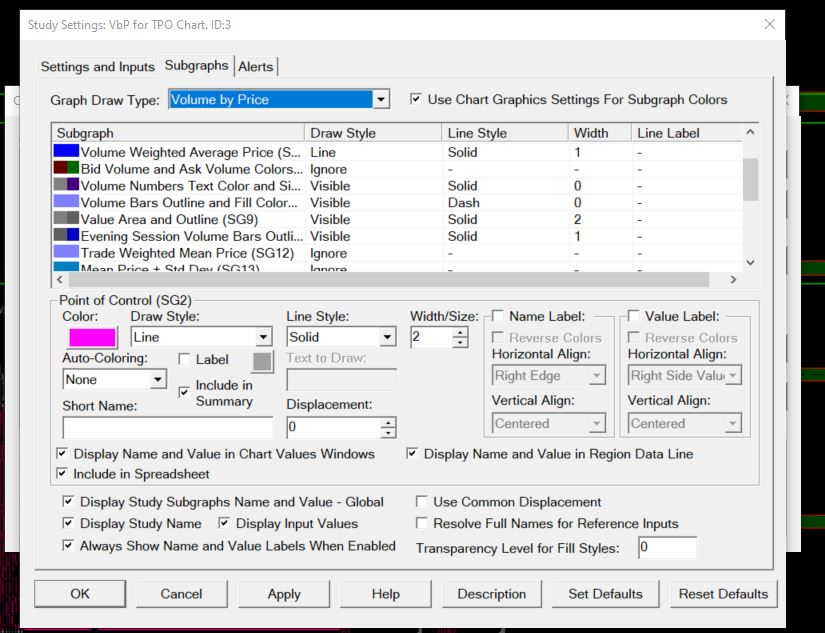Click the Line Style column header

click(x=505, y=133)
